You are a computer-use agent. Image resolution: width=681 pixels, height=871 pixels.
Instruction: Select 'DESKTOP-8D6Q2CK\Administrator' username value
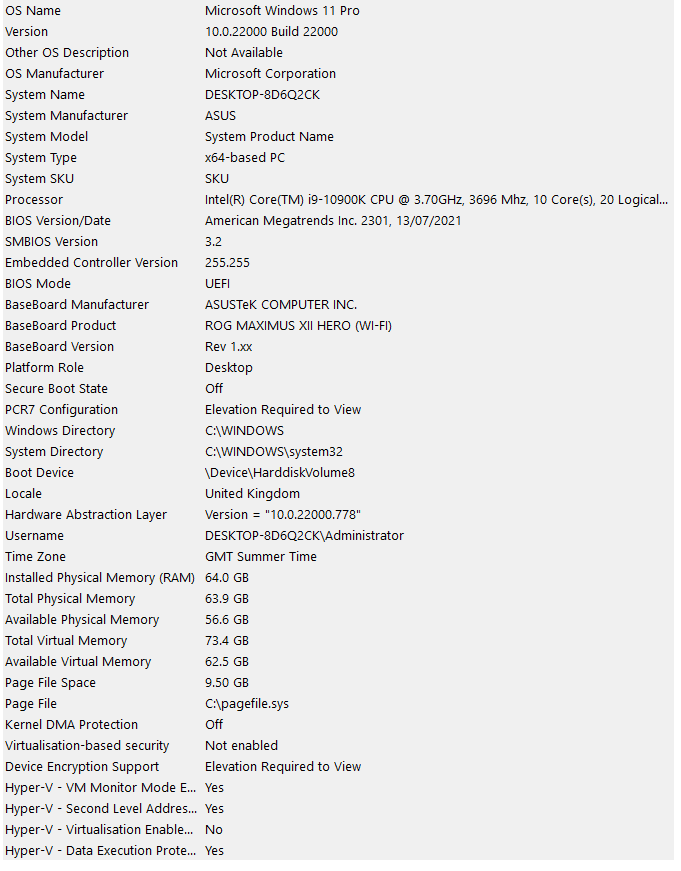point(304,536)
